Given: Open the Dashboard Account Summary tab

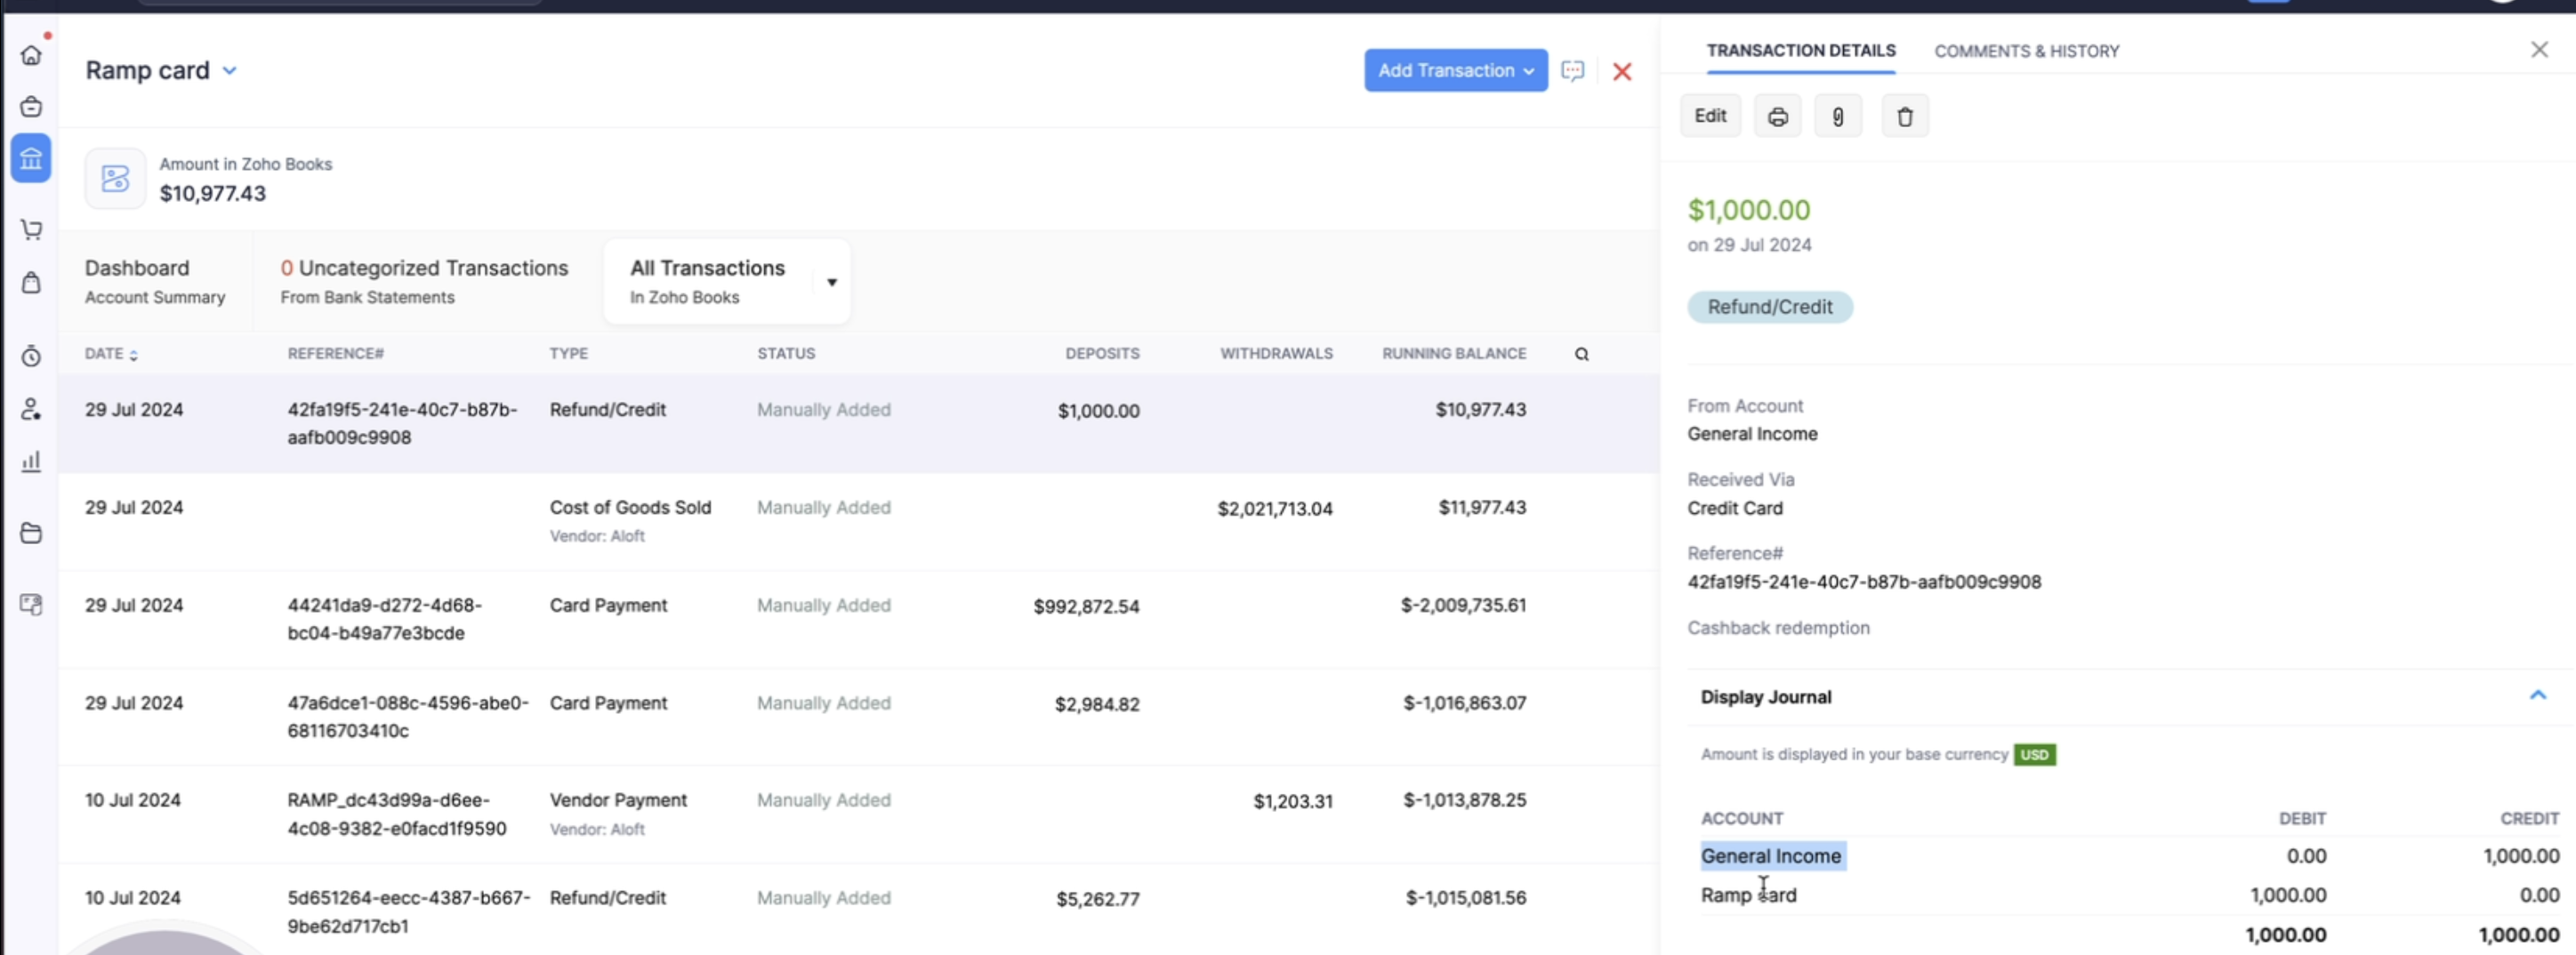Looking at the screenshot, I should (155, 282).
